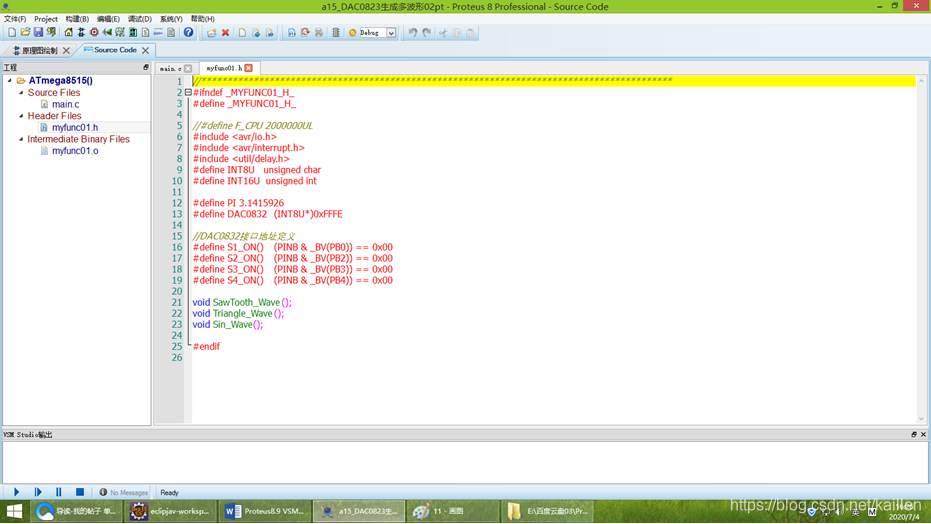Open project using the folder icon
This screenshot has height=524, width=931.
click(x=25, y=33)
